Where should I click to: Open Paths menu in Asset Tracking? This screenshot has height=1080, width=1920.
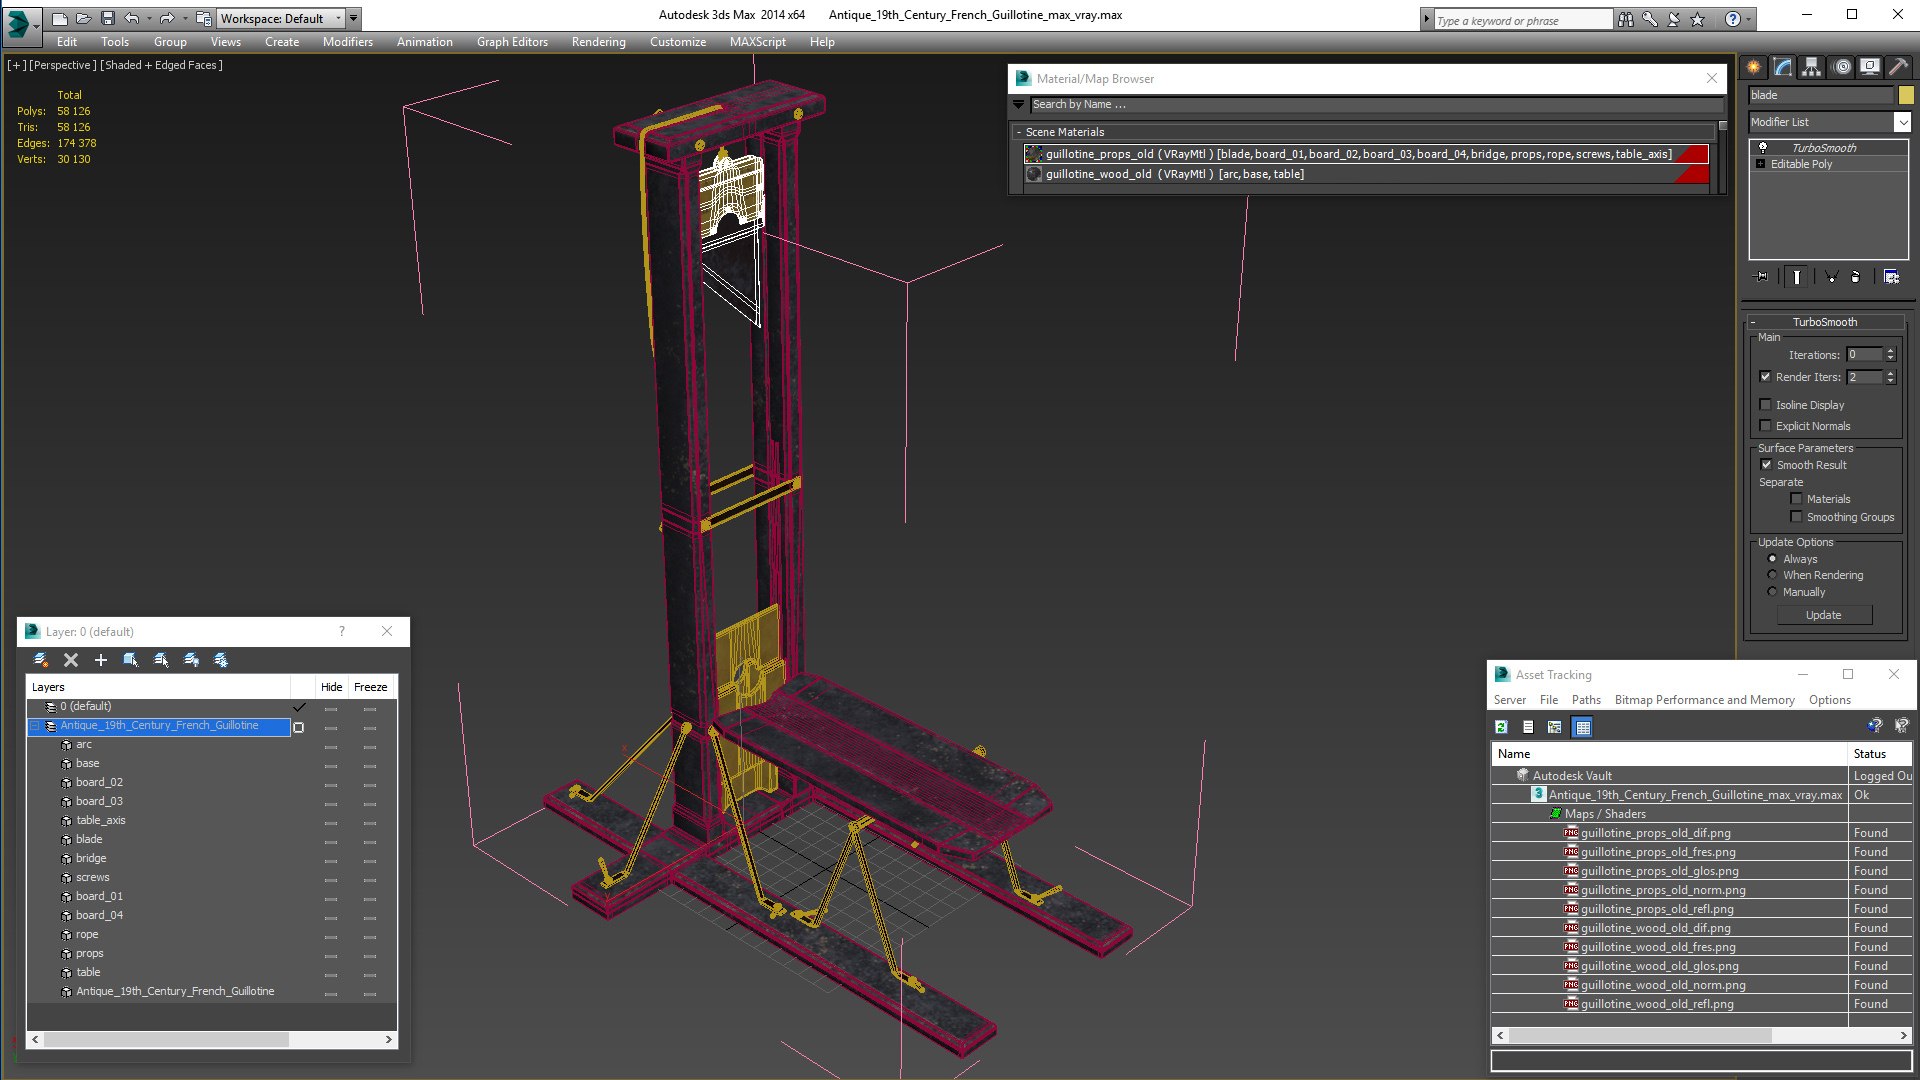(x=1586, y=700)
